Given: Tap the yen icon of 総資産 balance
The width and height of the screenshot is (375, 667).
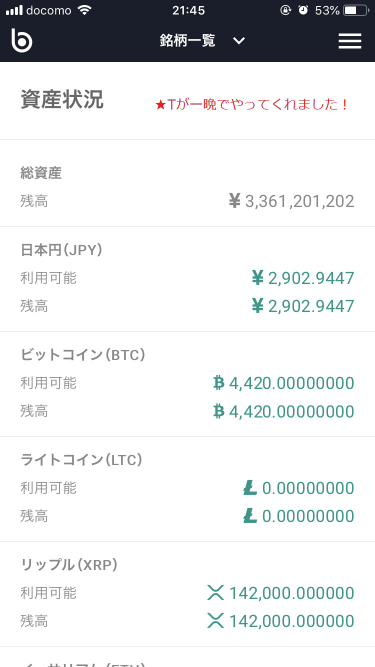Looking at the screenshot, I should [x=235, y=201].
